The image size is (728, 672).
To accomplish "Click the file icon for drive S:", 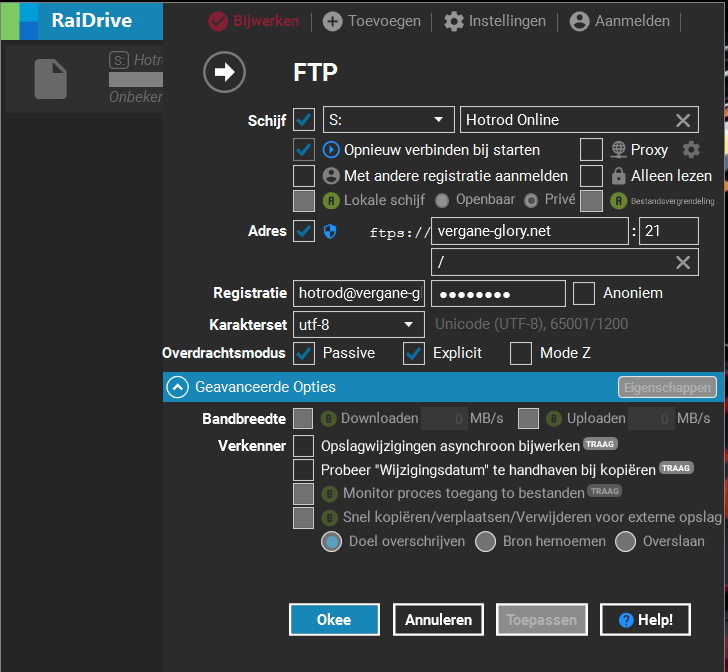I will 51,78.
